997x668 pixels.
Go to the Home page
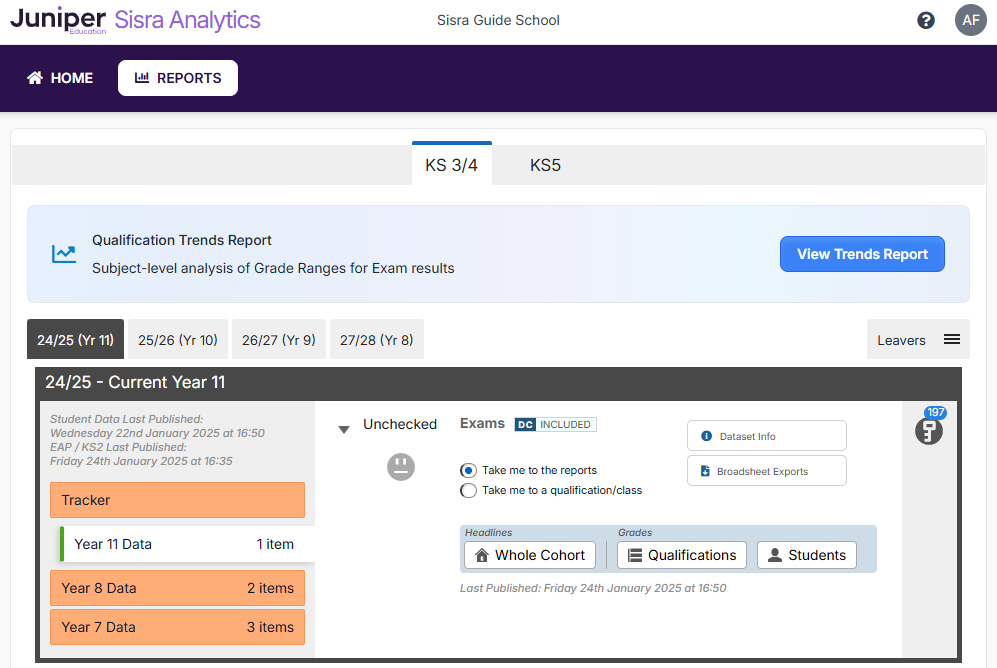[60, 78]
